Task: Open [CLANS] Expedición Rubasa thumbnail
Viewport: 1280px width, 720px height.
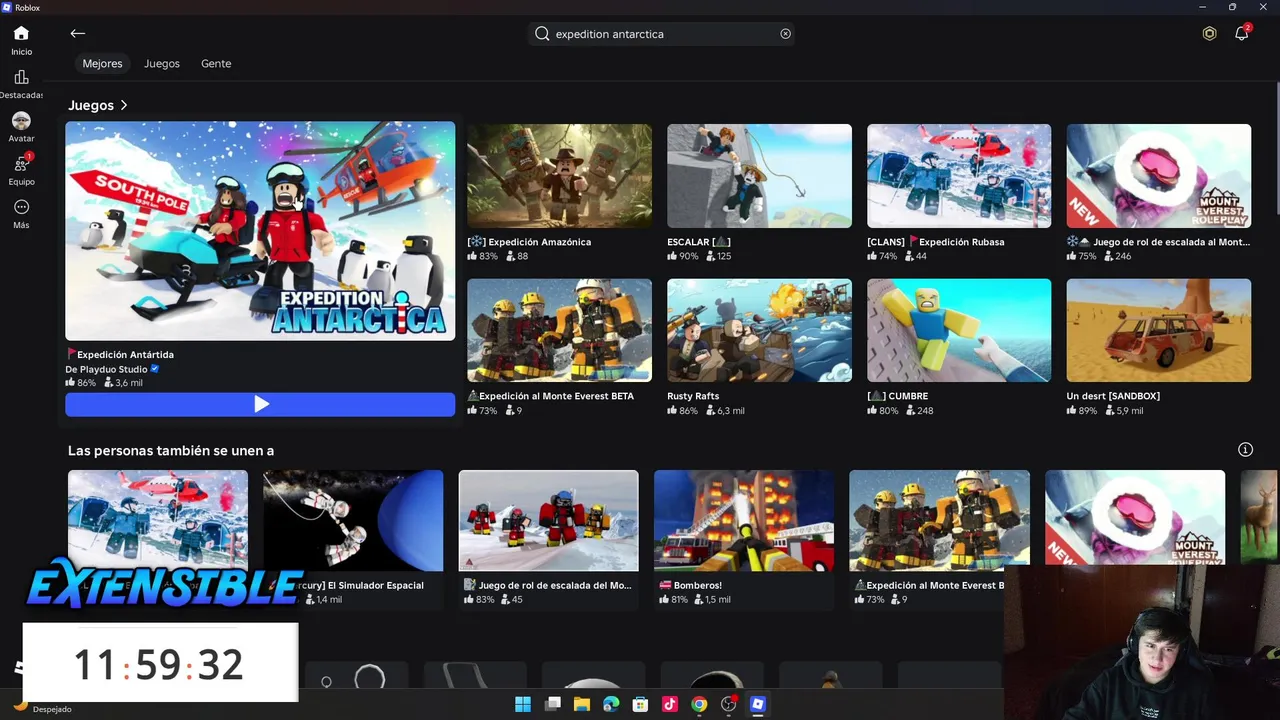Action: [x=959, y=176]
